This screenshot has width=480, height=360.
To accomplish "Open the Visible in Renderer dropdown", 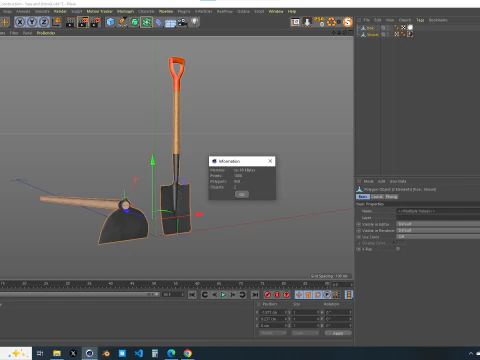I will click(438, 230).
